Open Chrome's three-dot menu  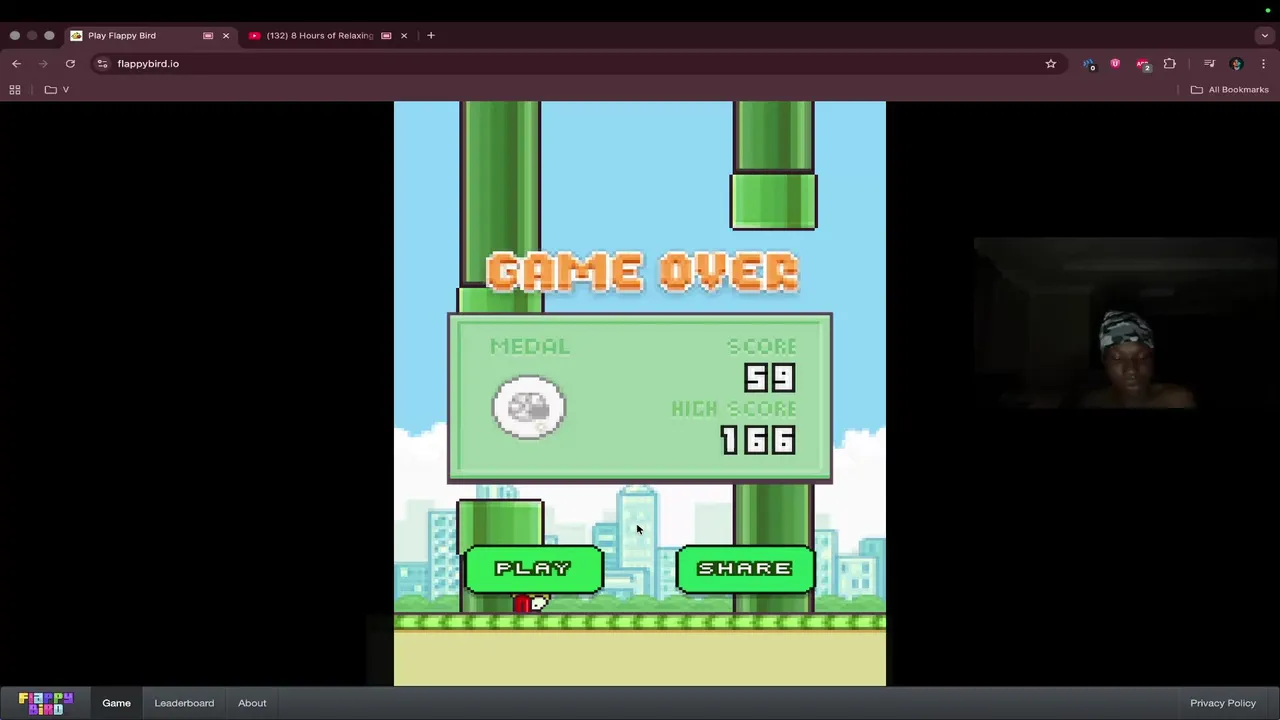pyautogui.click(x=1263, y=63)
